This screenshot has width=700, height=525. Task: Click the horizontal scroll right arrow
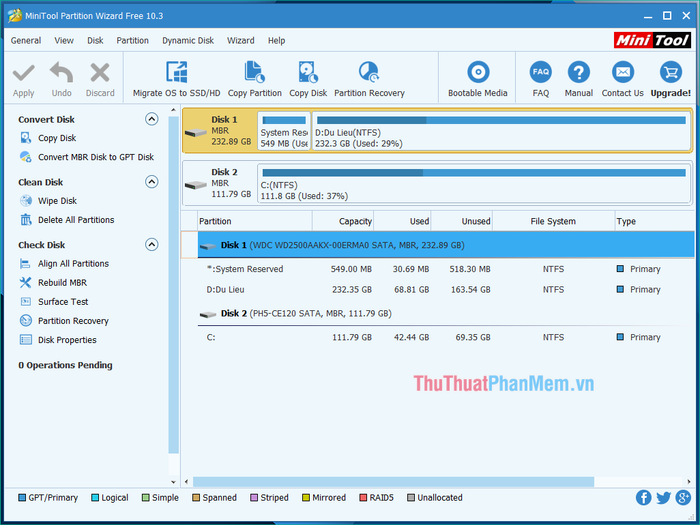(x=689, y=482)
